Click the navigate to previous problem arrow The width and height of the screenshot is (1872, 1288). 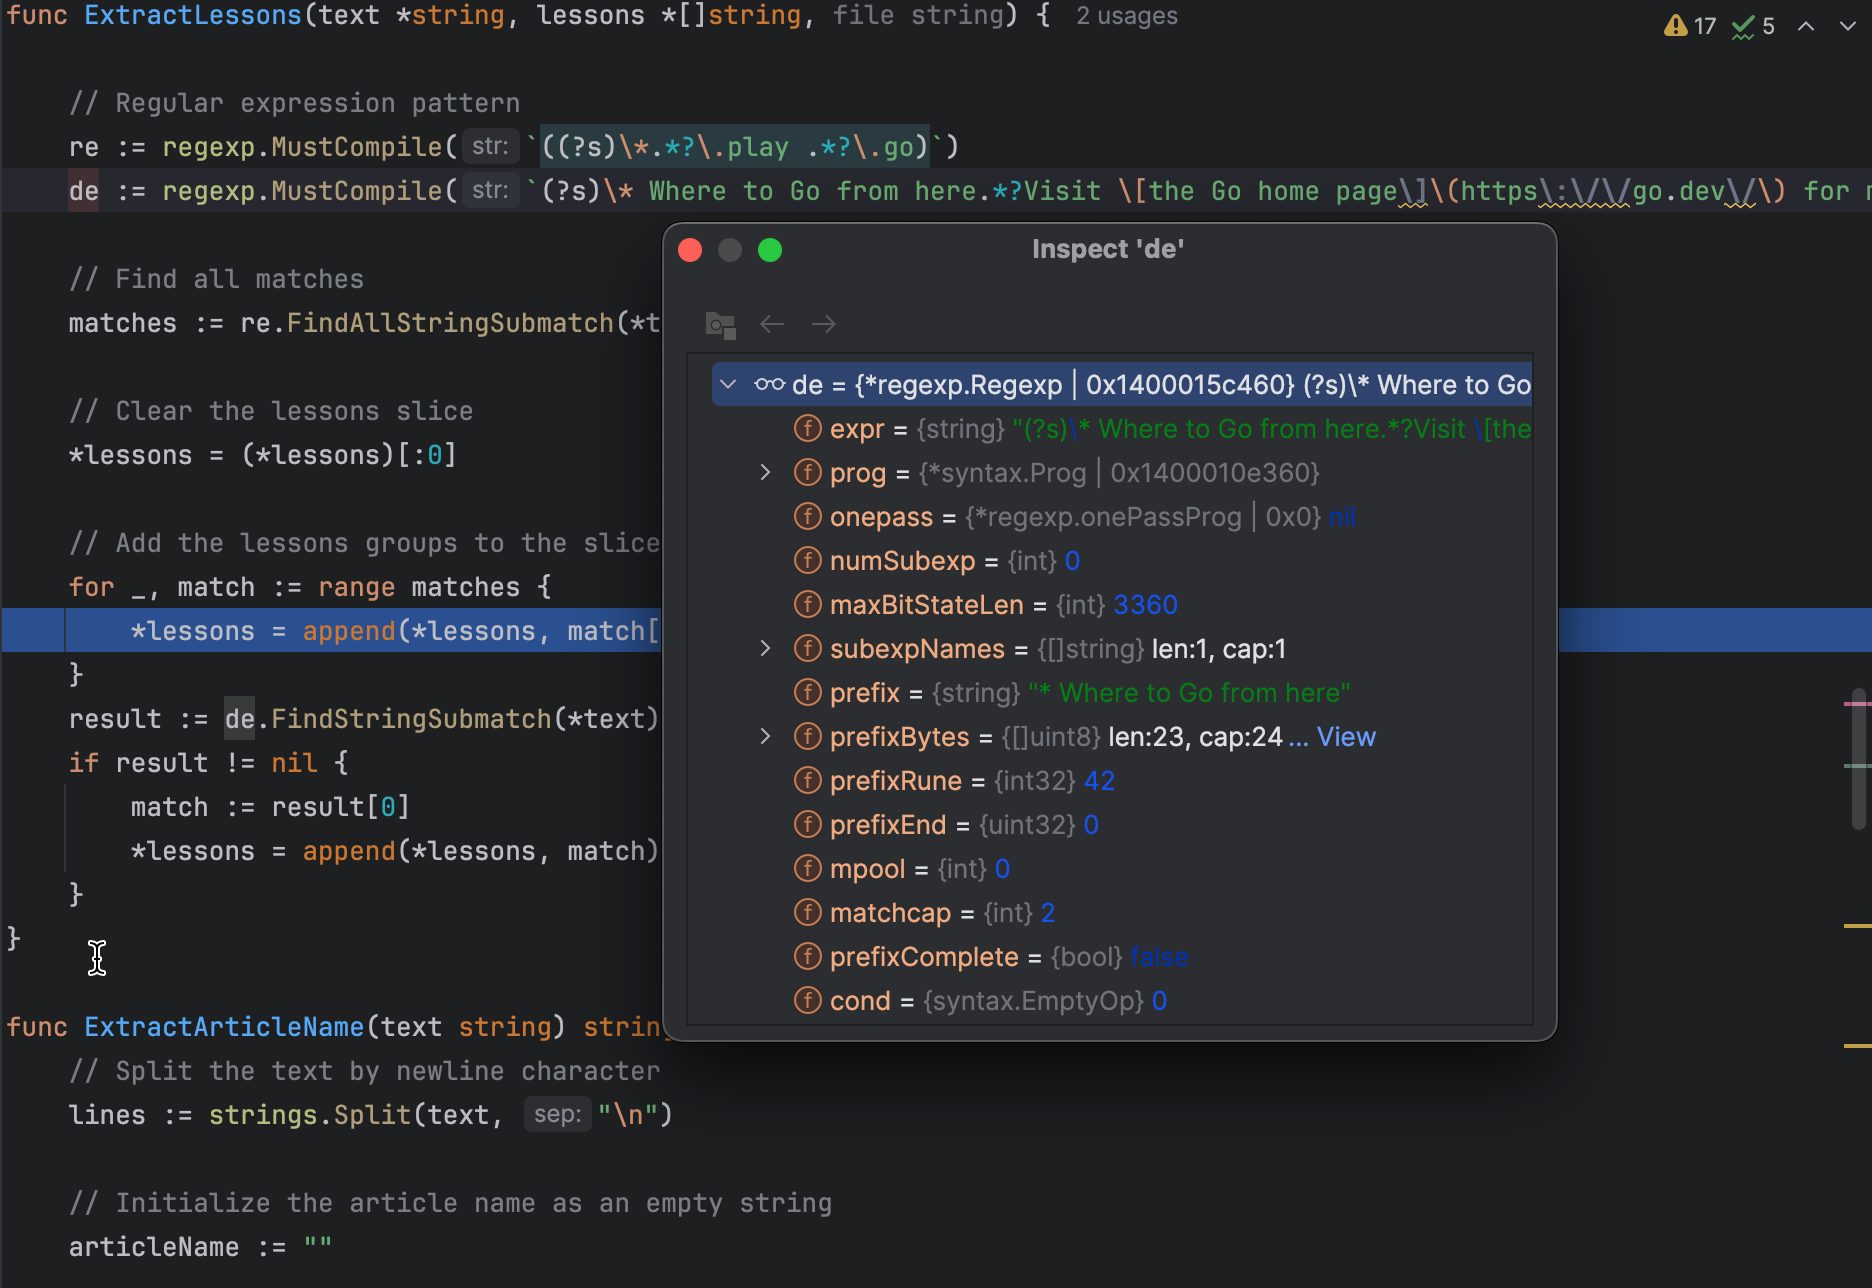coord(1806,26)
